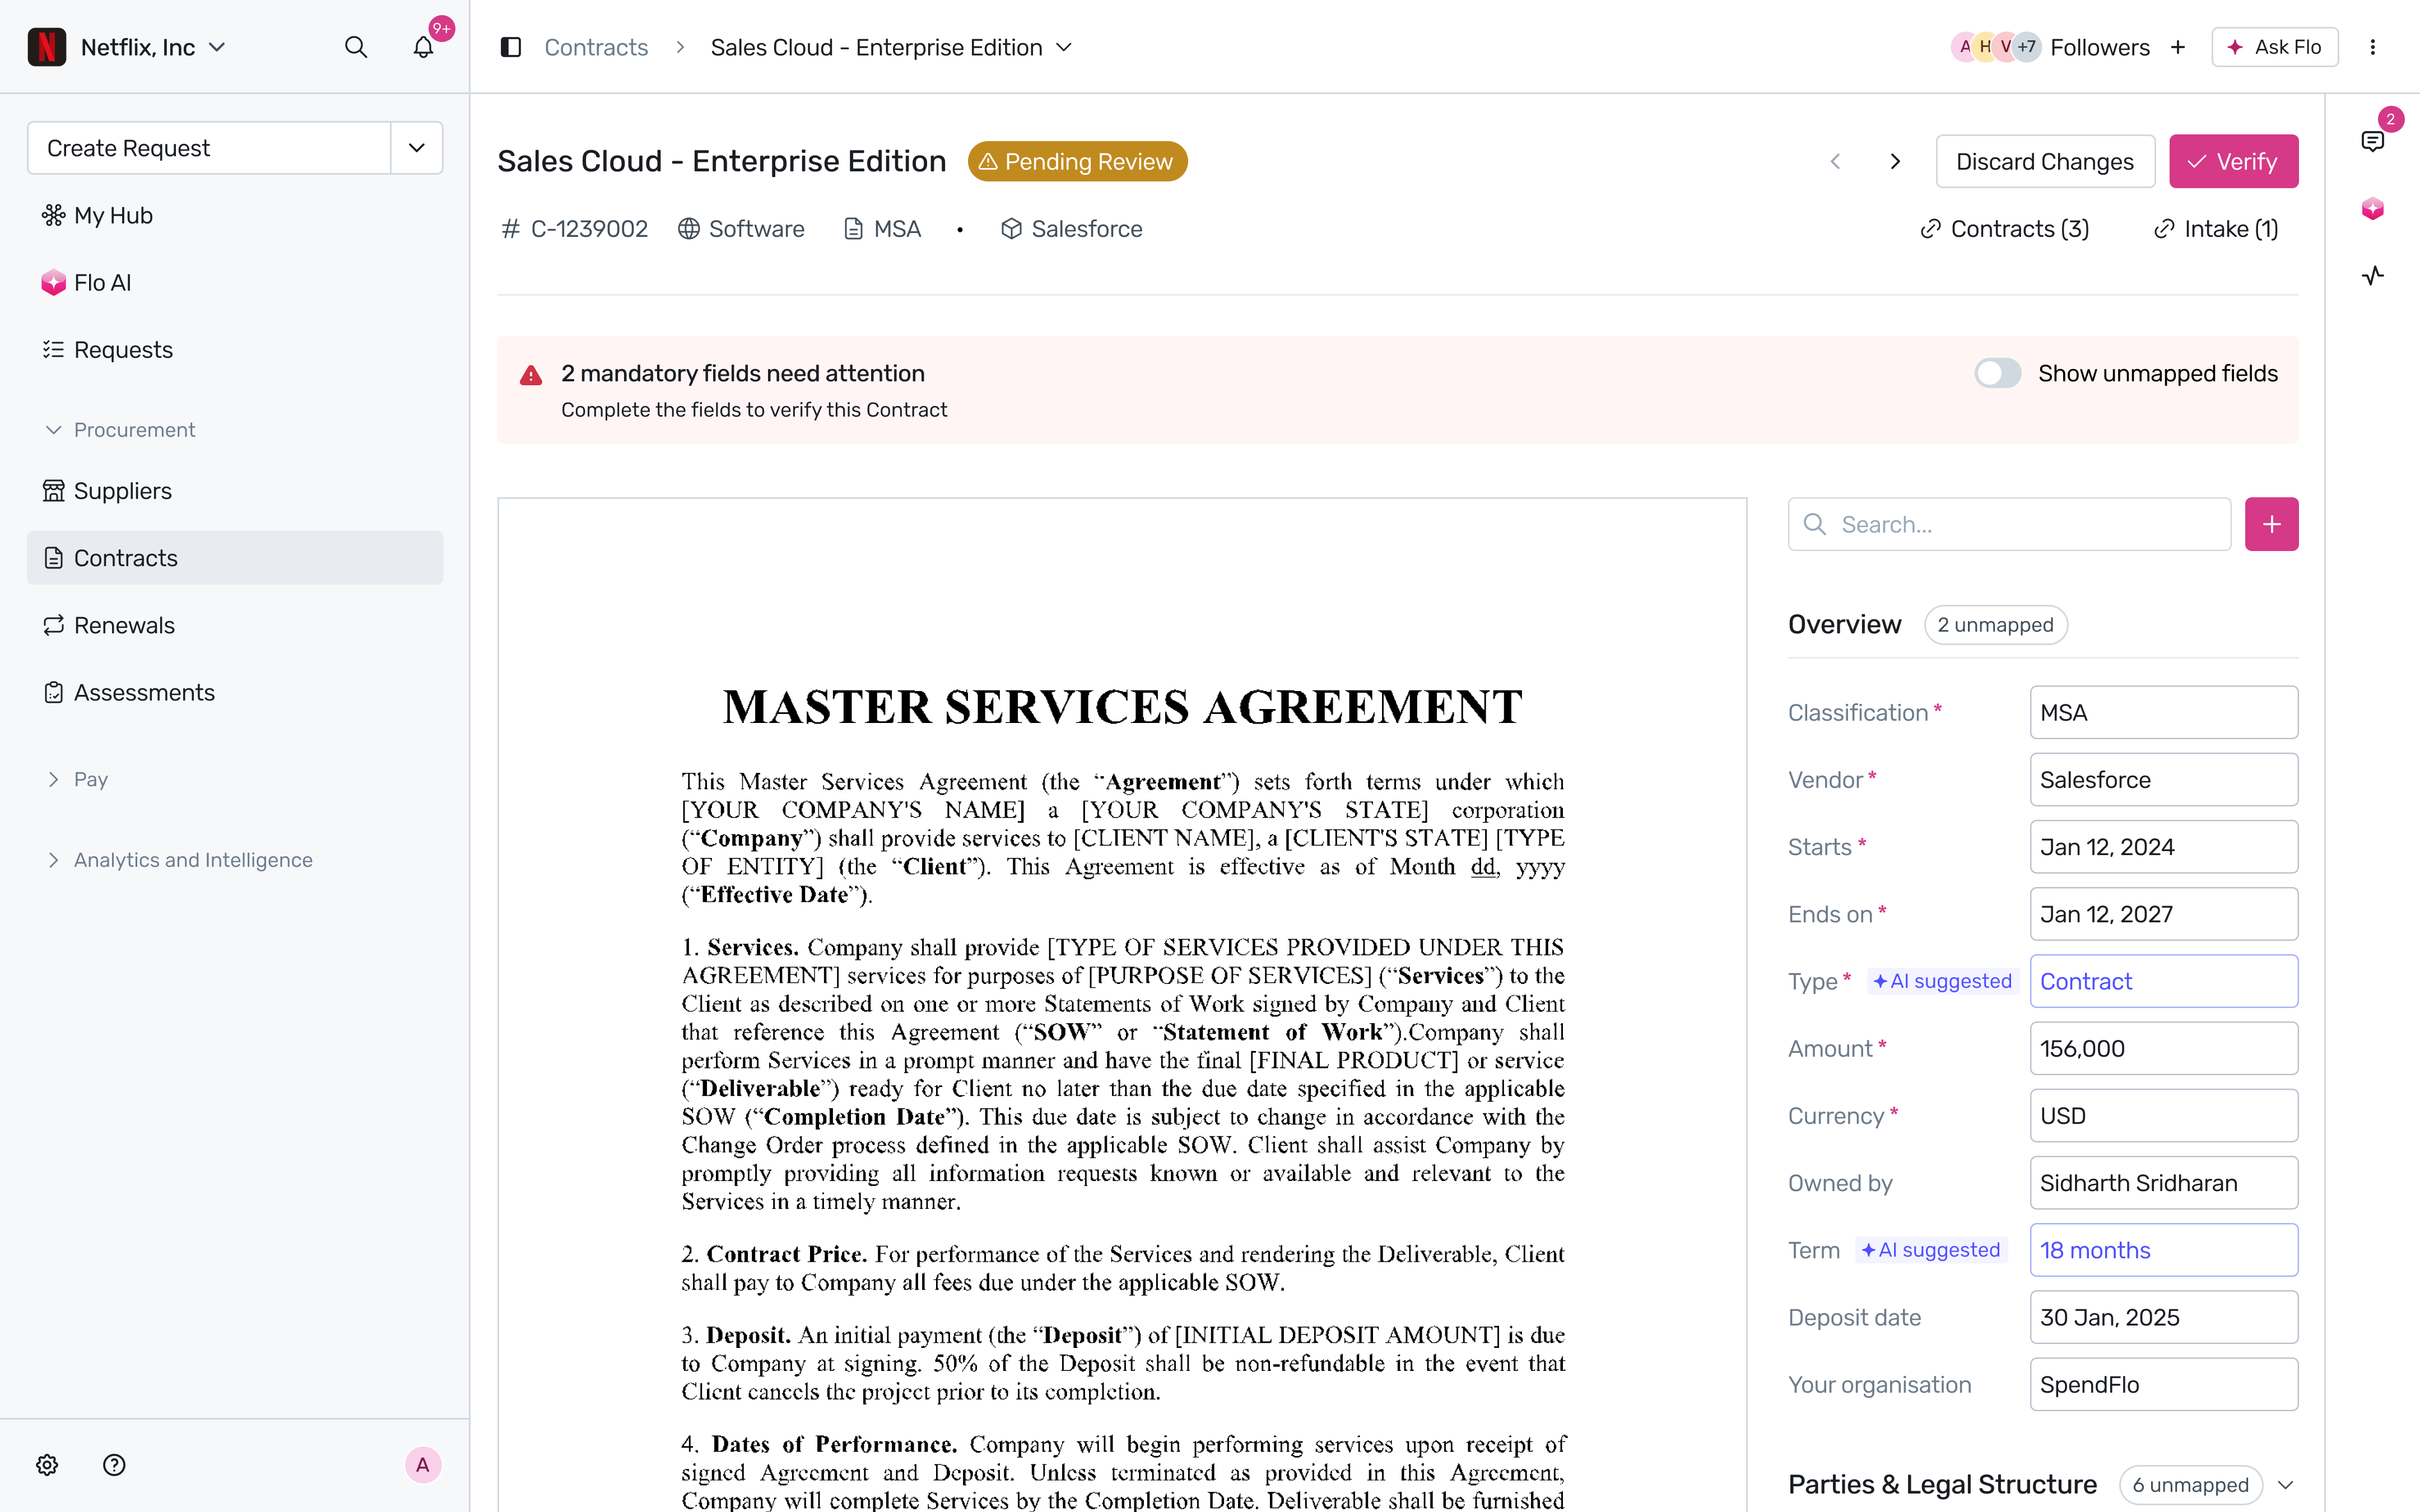Image resolution: width=2420 pixels, height=1512 pixels.
Task: Open the Create Request dropdown arrow
Action: [417, 148]
